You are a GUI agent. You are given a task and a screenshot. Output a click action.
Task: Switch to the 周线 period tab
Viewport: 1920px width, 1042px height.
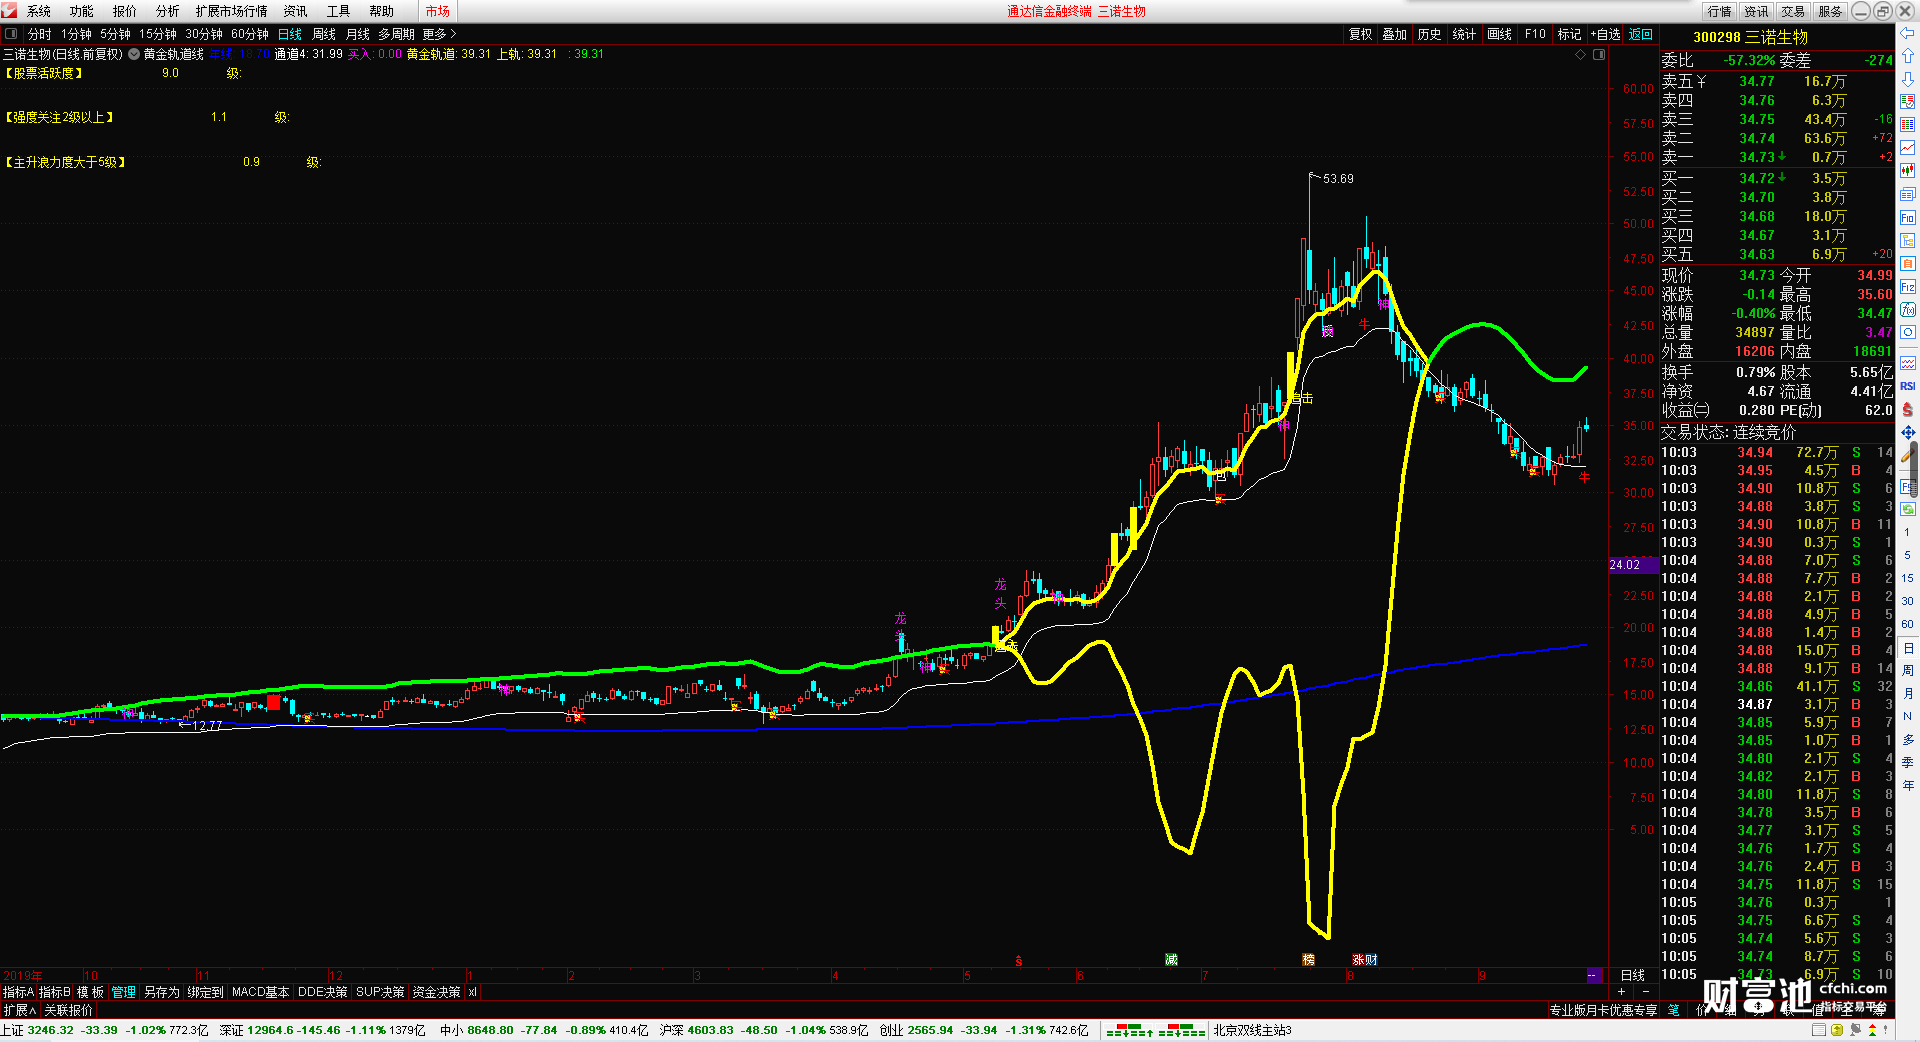[324, 34]
